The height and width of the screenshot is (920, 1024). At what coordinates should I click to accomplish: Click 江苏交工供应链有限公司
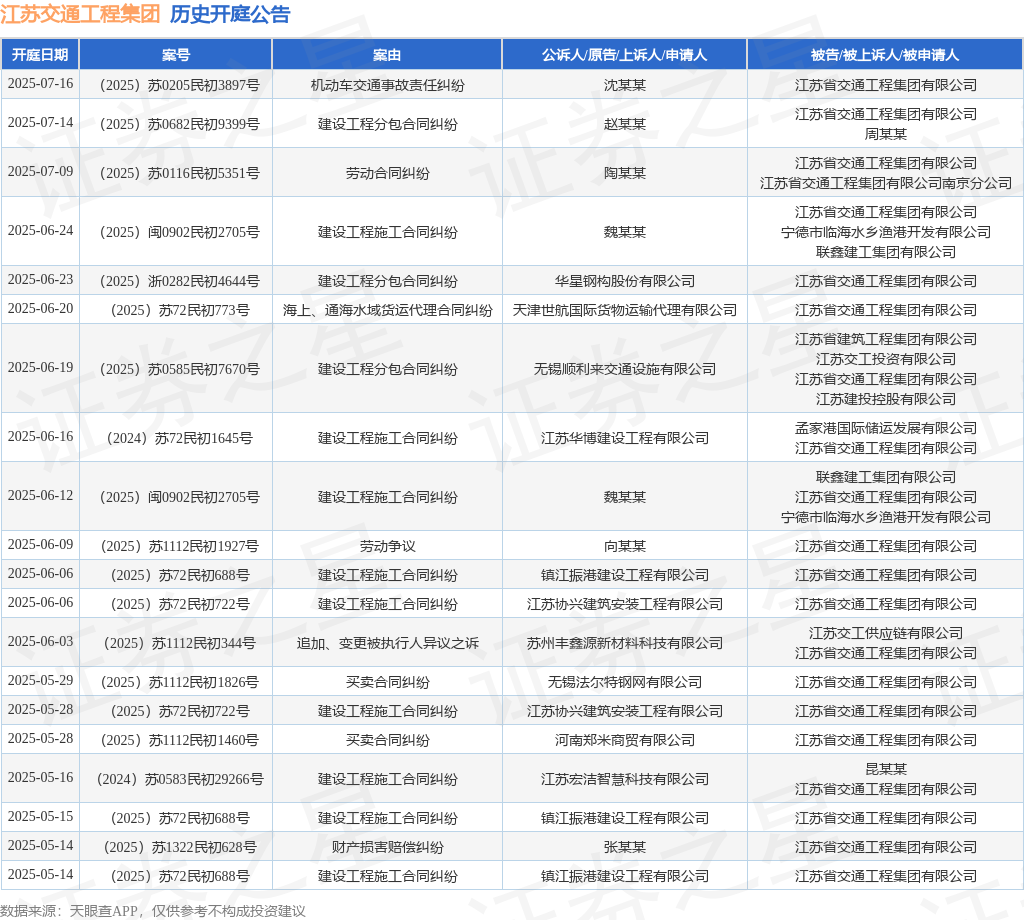[886, 633]
